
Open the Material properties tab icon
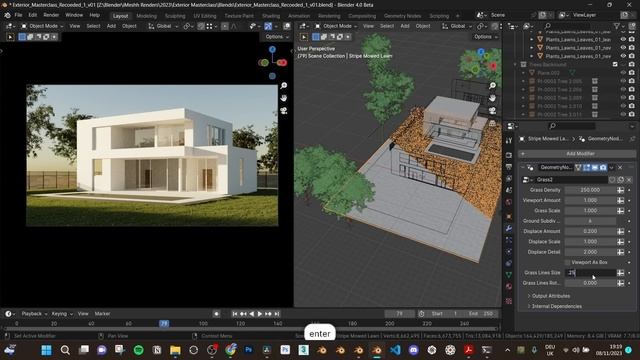pos(509,287)
